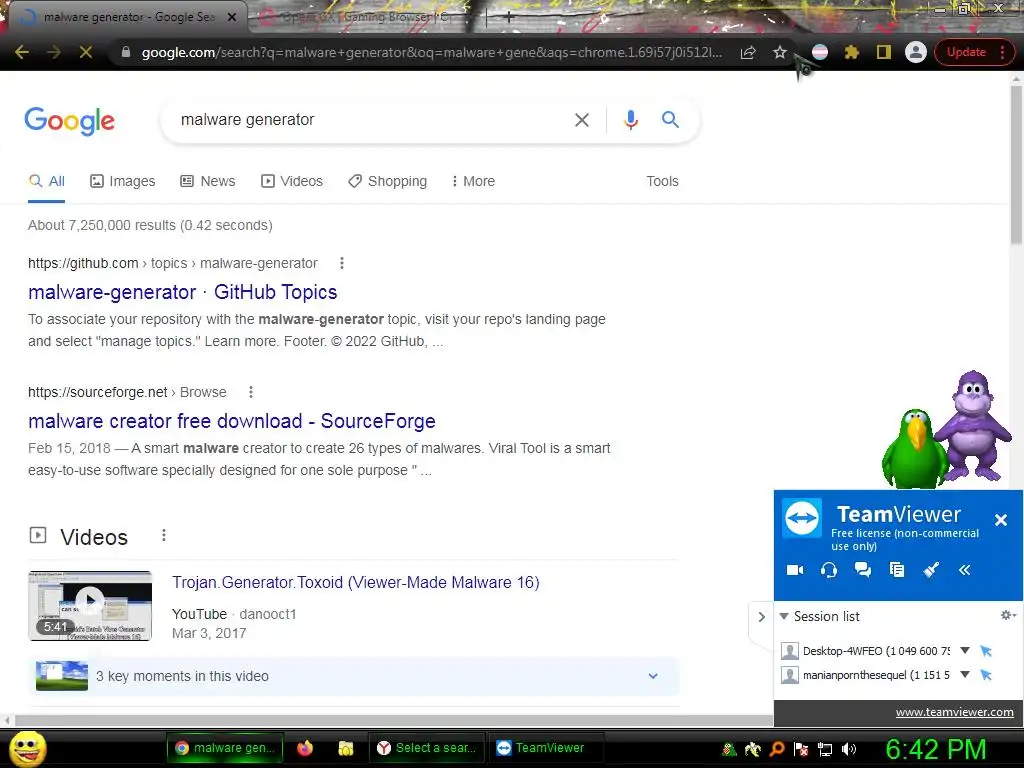Open the Trojan.Generator.Toxoid video title link
This screenshot has height=768, width=1024.
click(x=356, y=582)
